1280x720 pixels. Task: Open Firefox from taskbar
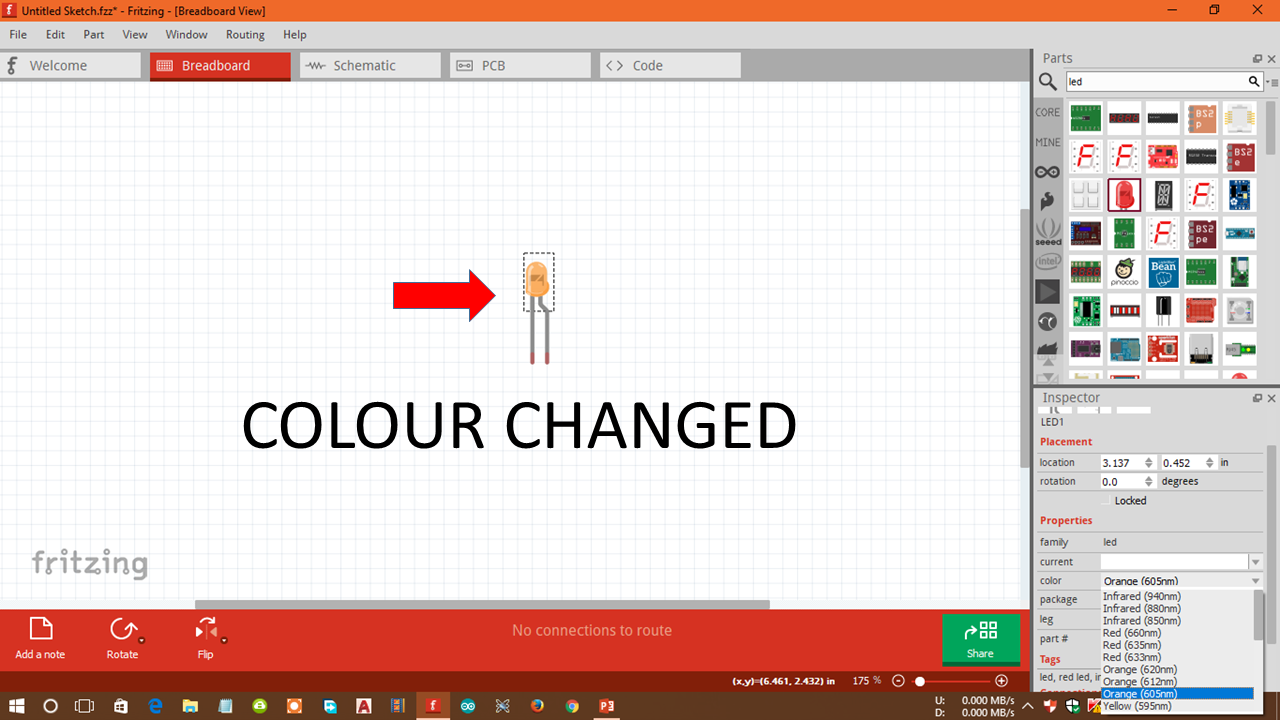[537, 705]
